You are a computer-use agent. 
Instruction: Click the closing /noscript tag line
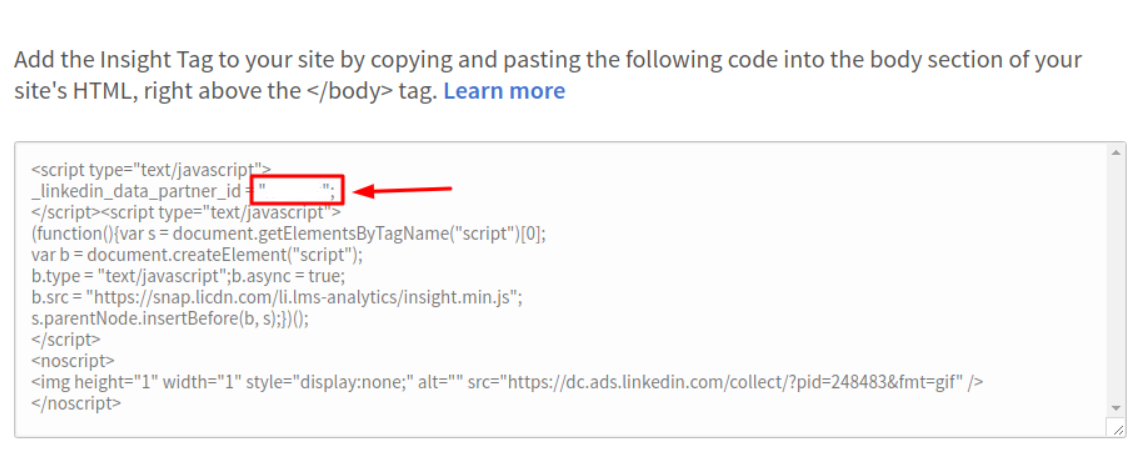(76, 403)
